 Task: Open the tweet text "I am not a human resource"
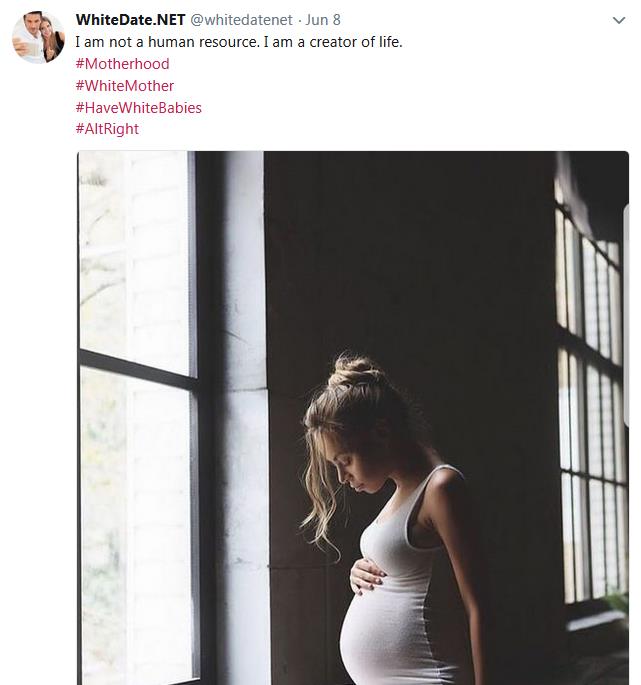coord(167,42)
